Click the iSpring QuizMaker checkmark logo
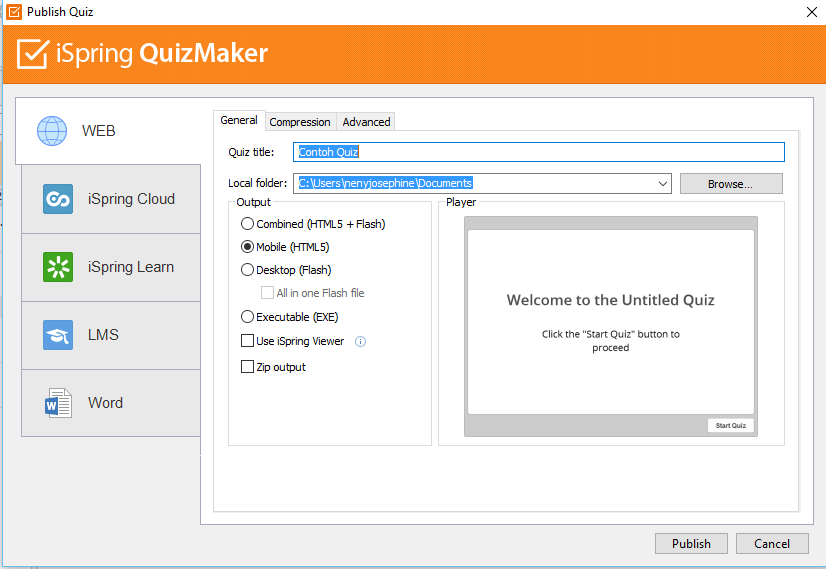826x569 pixels. click(33, 54)
